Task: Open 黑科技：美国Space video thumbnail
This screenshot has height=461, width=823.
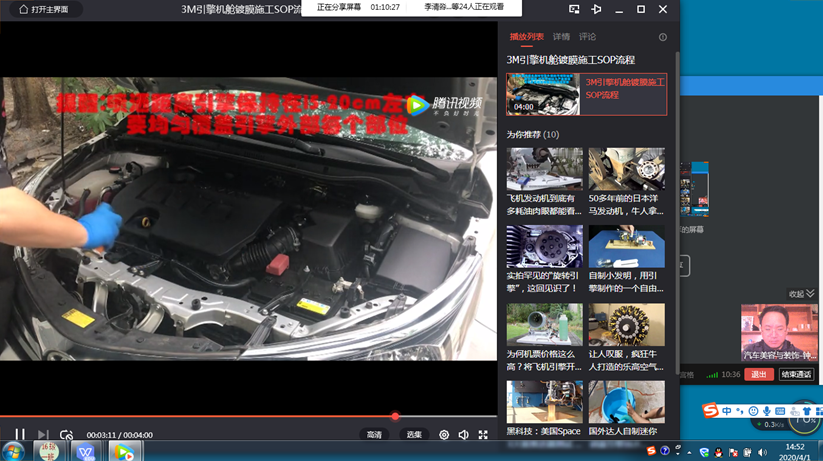Action: [544, 402]
